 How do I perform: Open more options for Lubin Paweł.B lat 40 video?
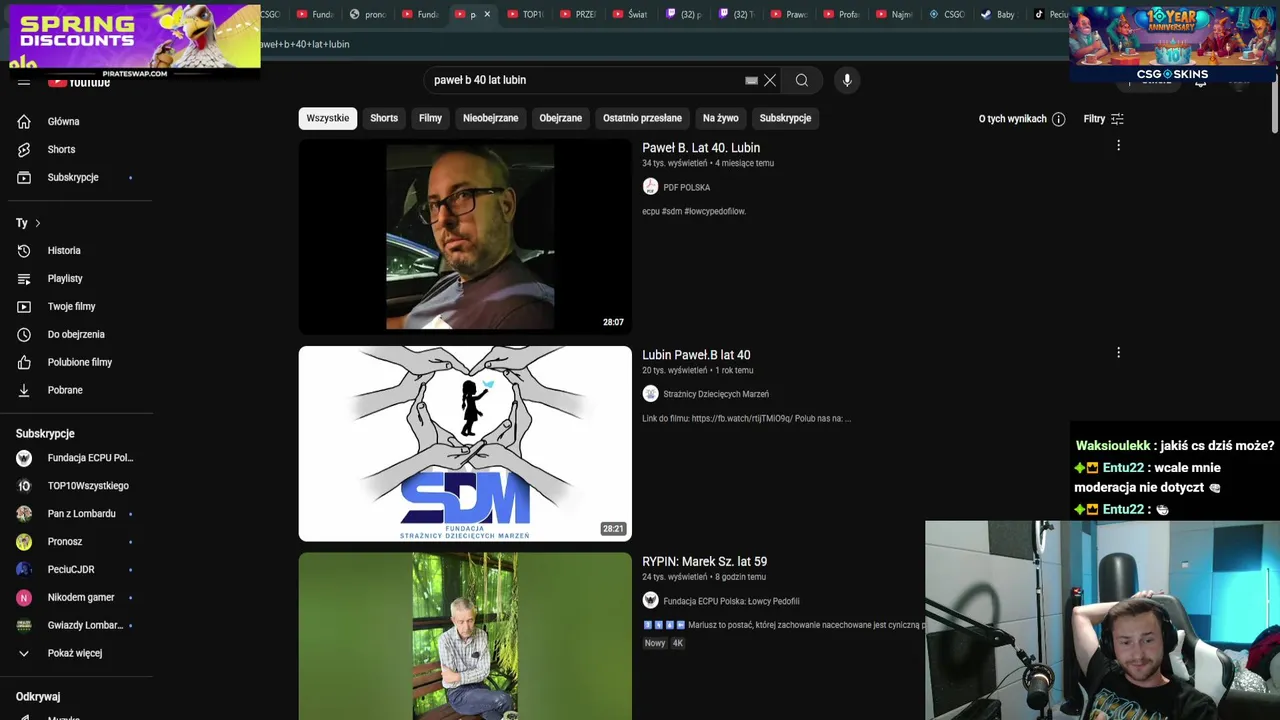1118,352
